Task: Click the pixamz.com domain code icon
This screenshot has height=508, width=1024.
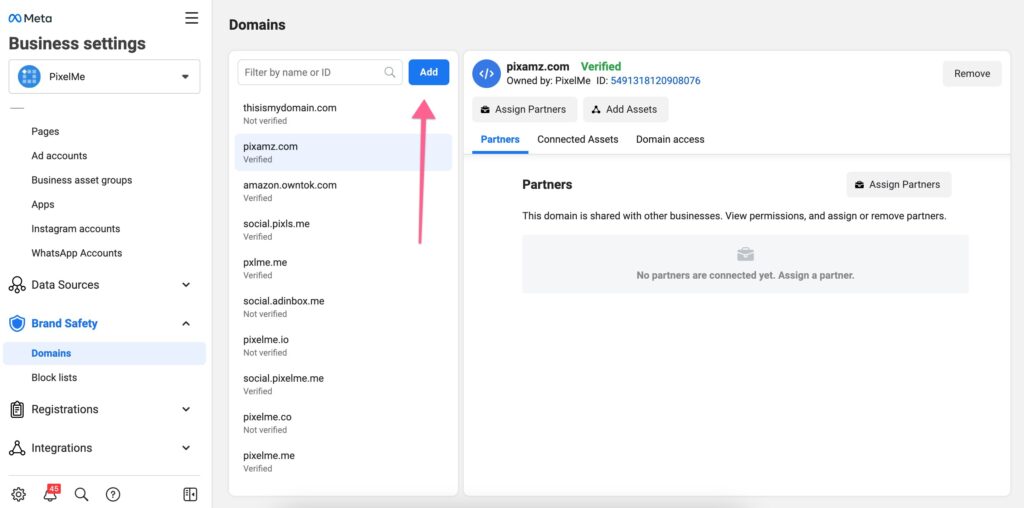Action: point(486,73)
